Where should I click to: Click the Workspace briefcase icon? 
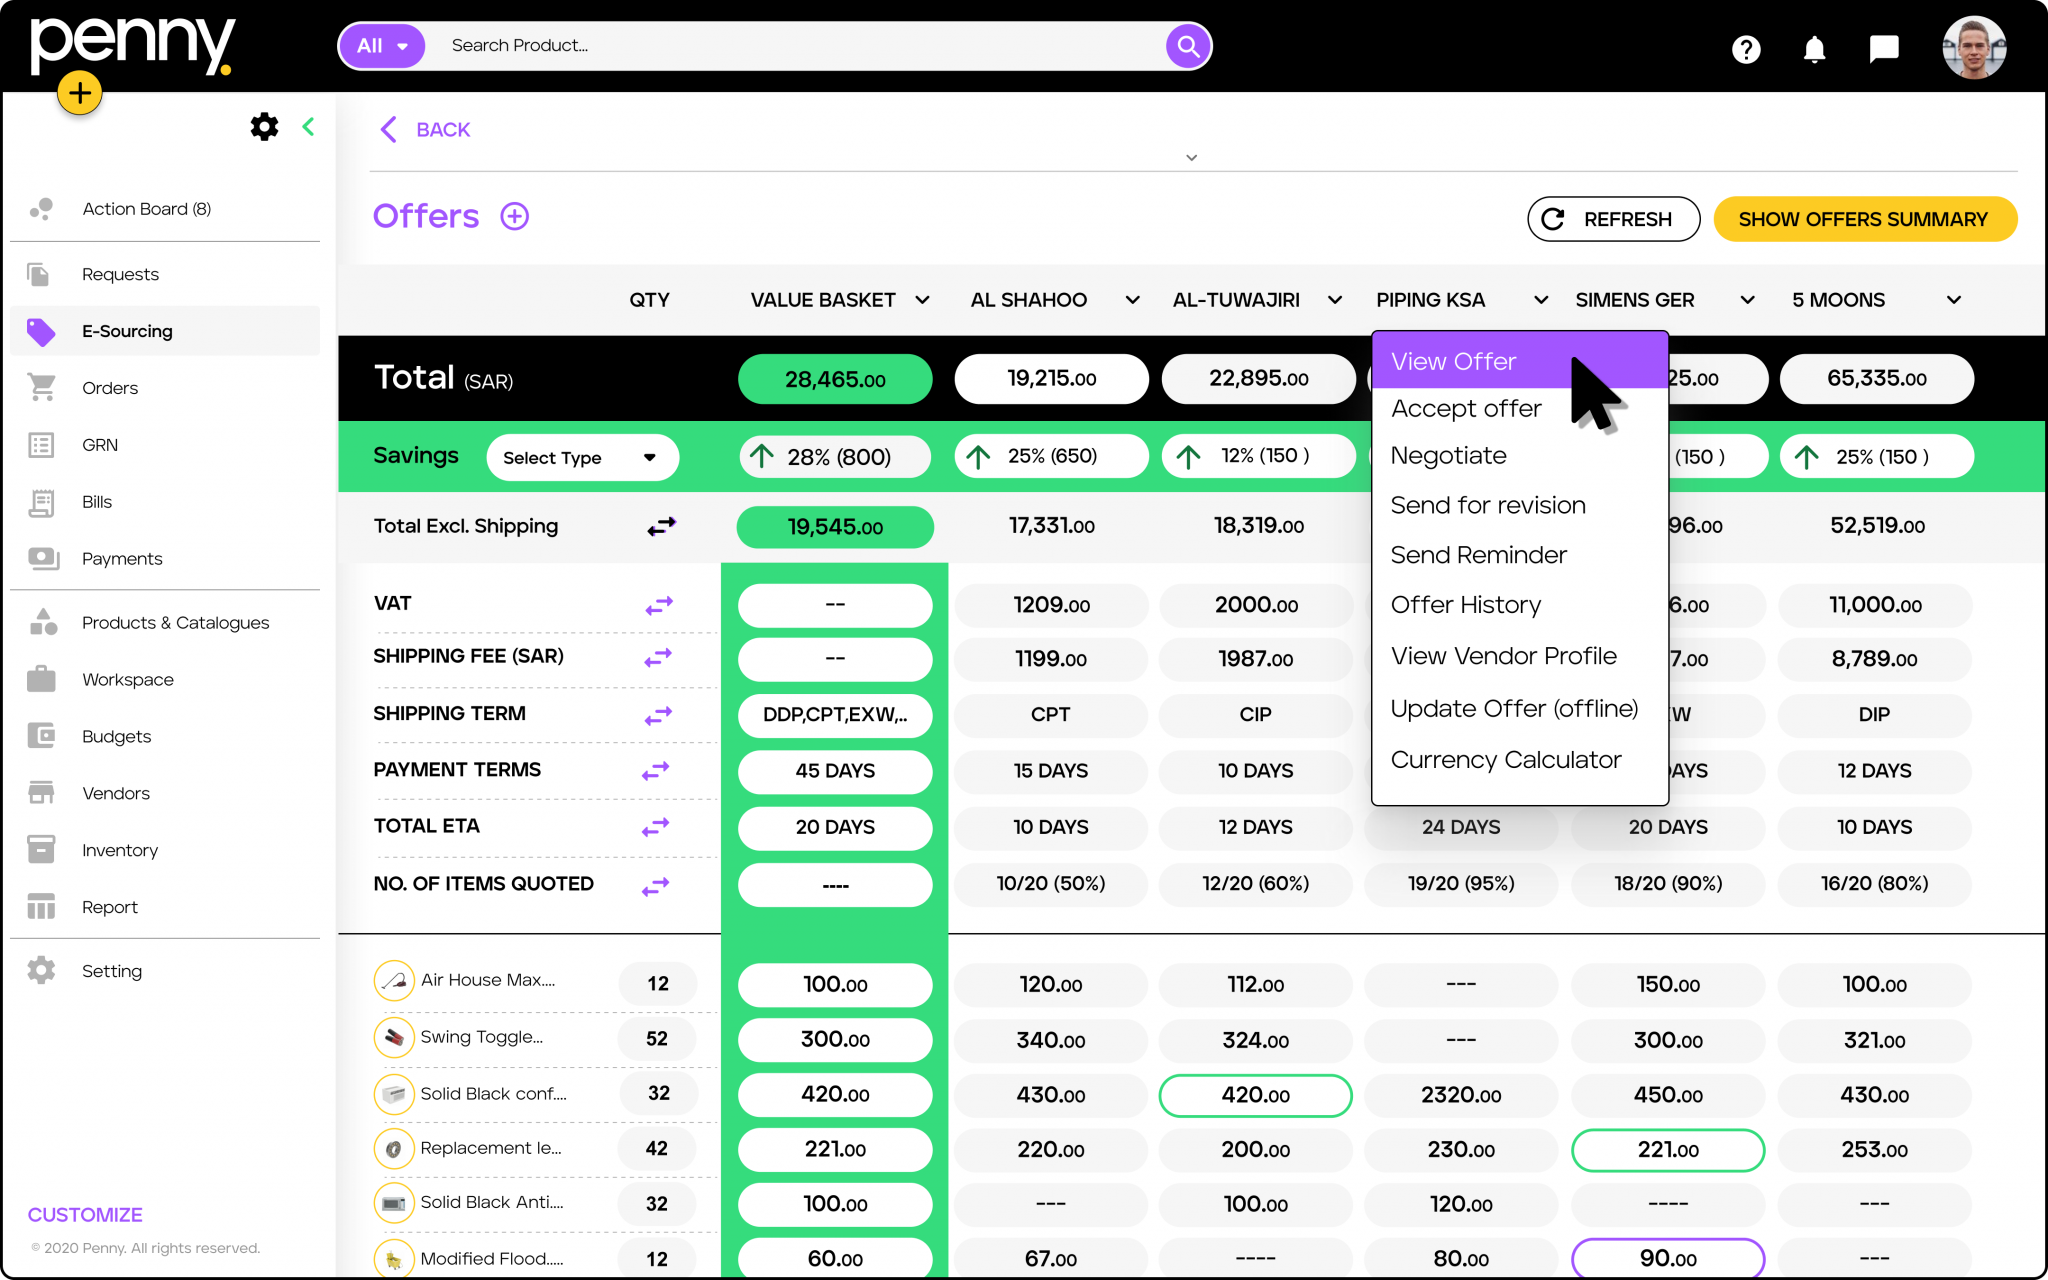pos(41,679)
